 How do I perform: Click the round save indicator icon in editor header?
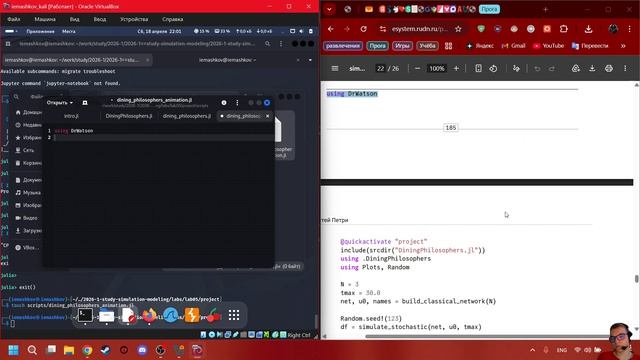(224, 103)
